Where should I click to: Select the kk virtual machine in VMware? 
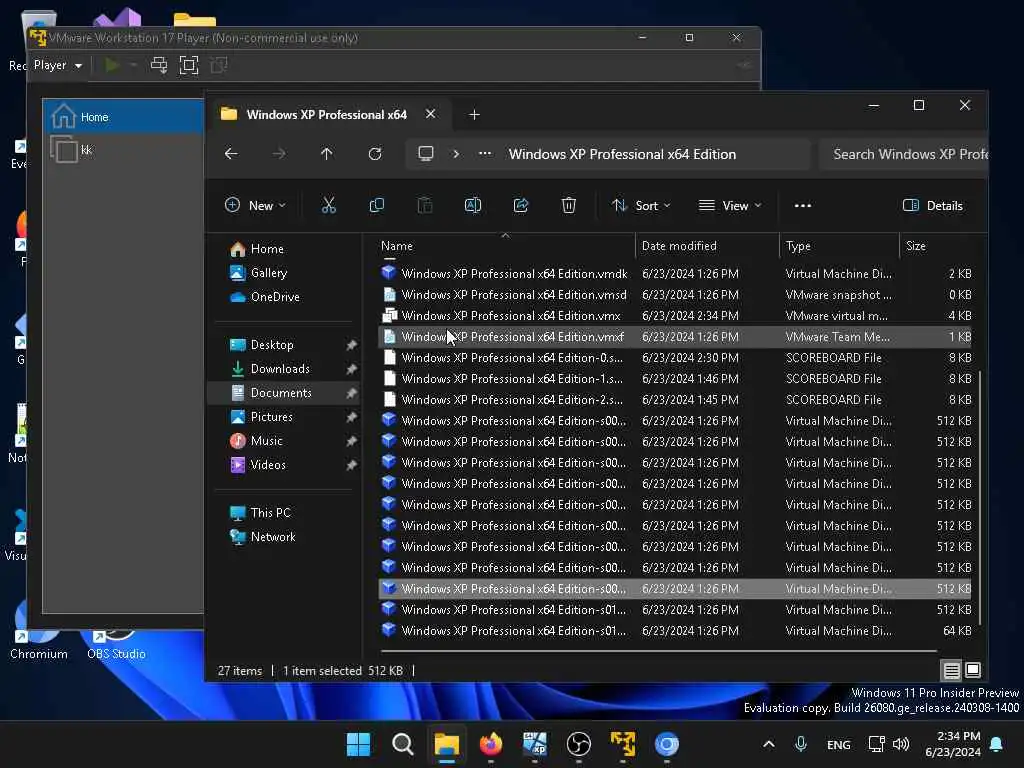coord(123,150)
